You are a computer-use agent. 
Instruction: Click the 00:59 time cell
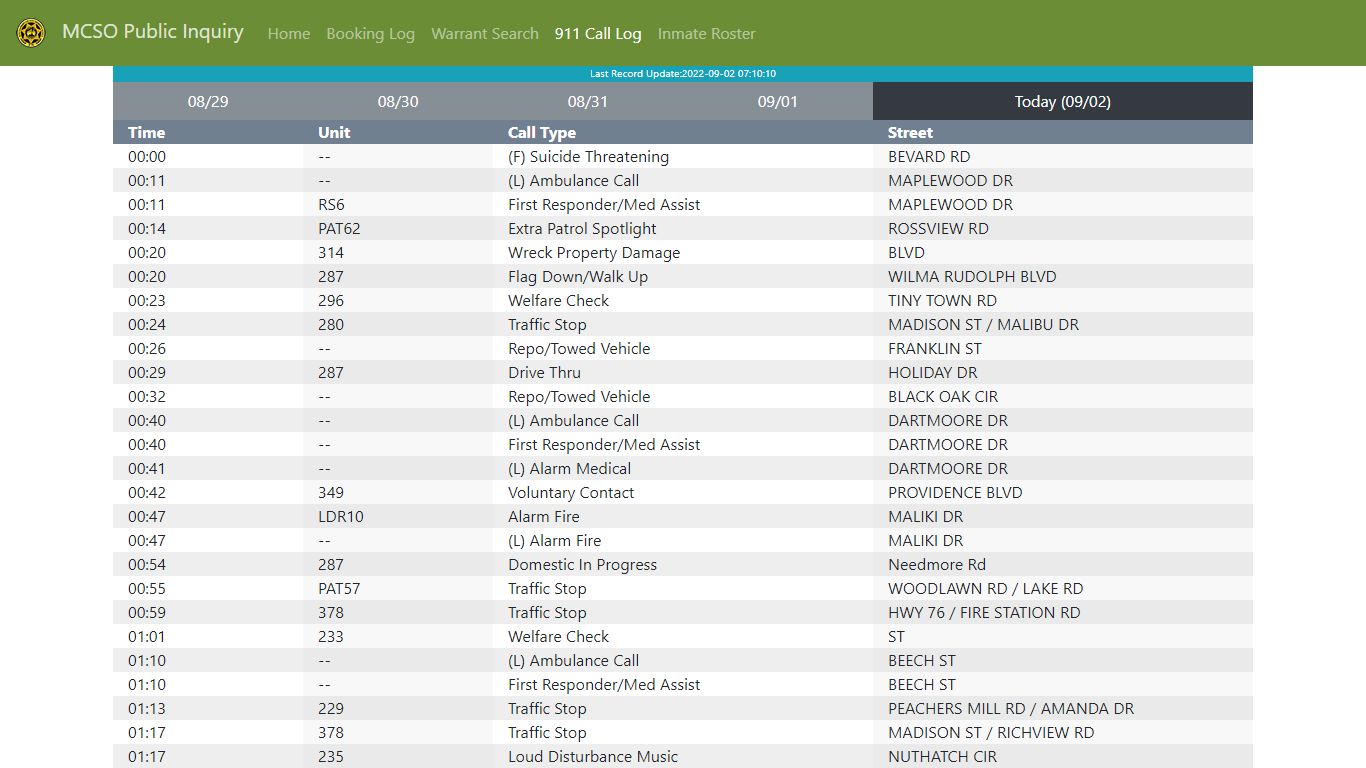coord(208,612)
